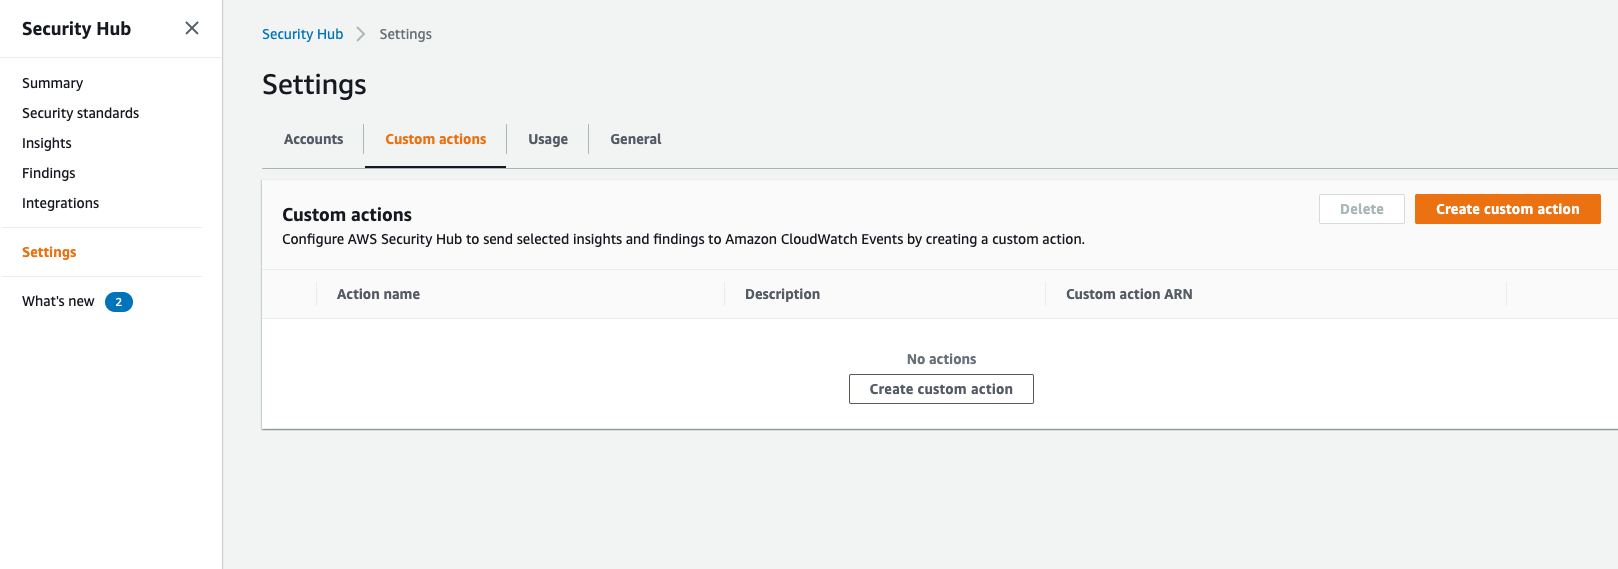The image size is (1618, 569).
Task: Click the outlined Create custom action button under No actions
Action: point(940,389)
